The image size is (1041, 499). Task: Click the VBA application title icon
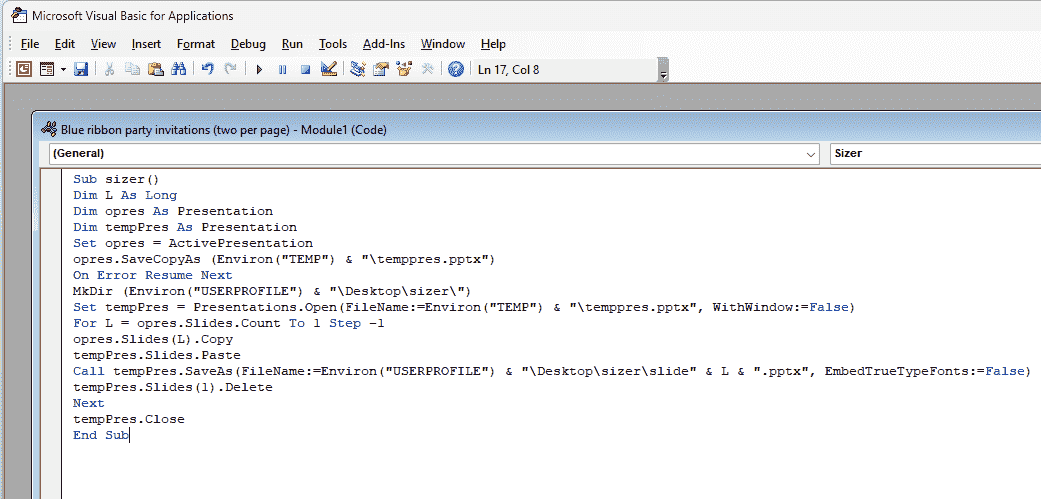(x=19, y=15)
